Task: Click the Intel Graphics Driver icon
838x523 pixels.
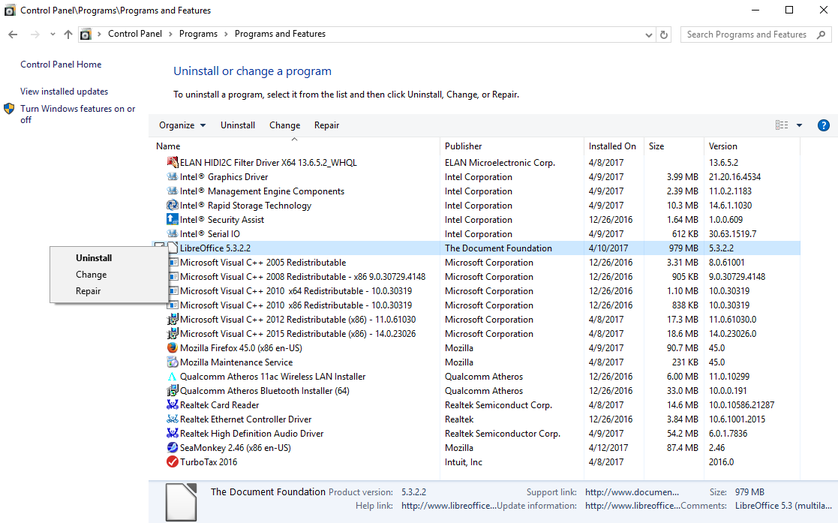Action: pyautogui.click(x=172, y=177)
